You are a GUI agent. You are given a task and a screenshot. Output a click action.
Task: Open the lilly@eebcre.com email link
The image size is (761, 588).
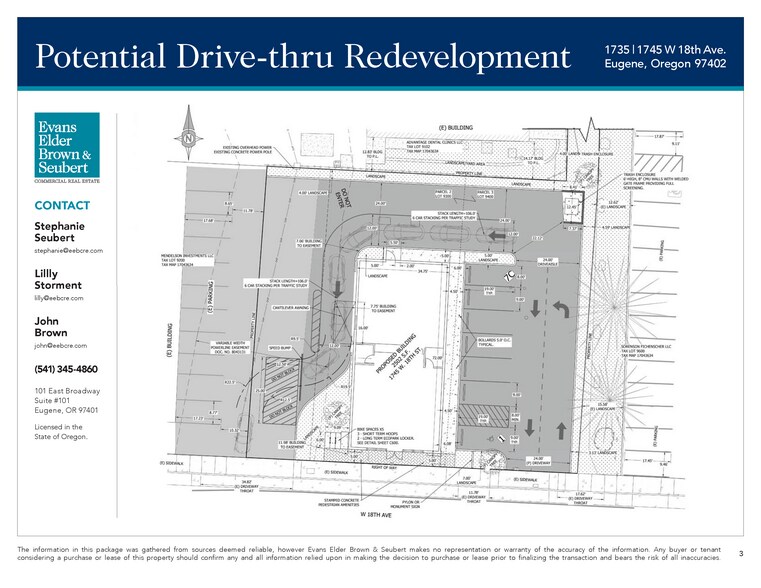pos(59,298)
